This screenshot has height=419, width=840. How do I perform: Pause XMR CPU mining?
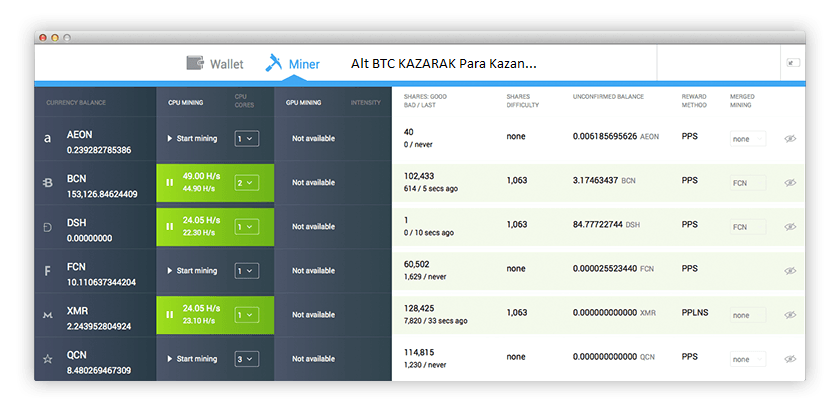coord(170,315)
